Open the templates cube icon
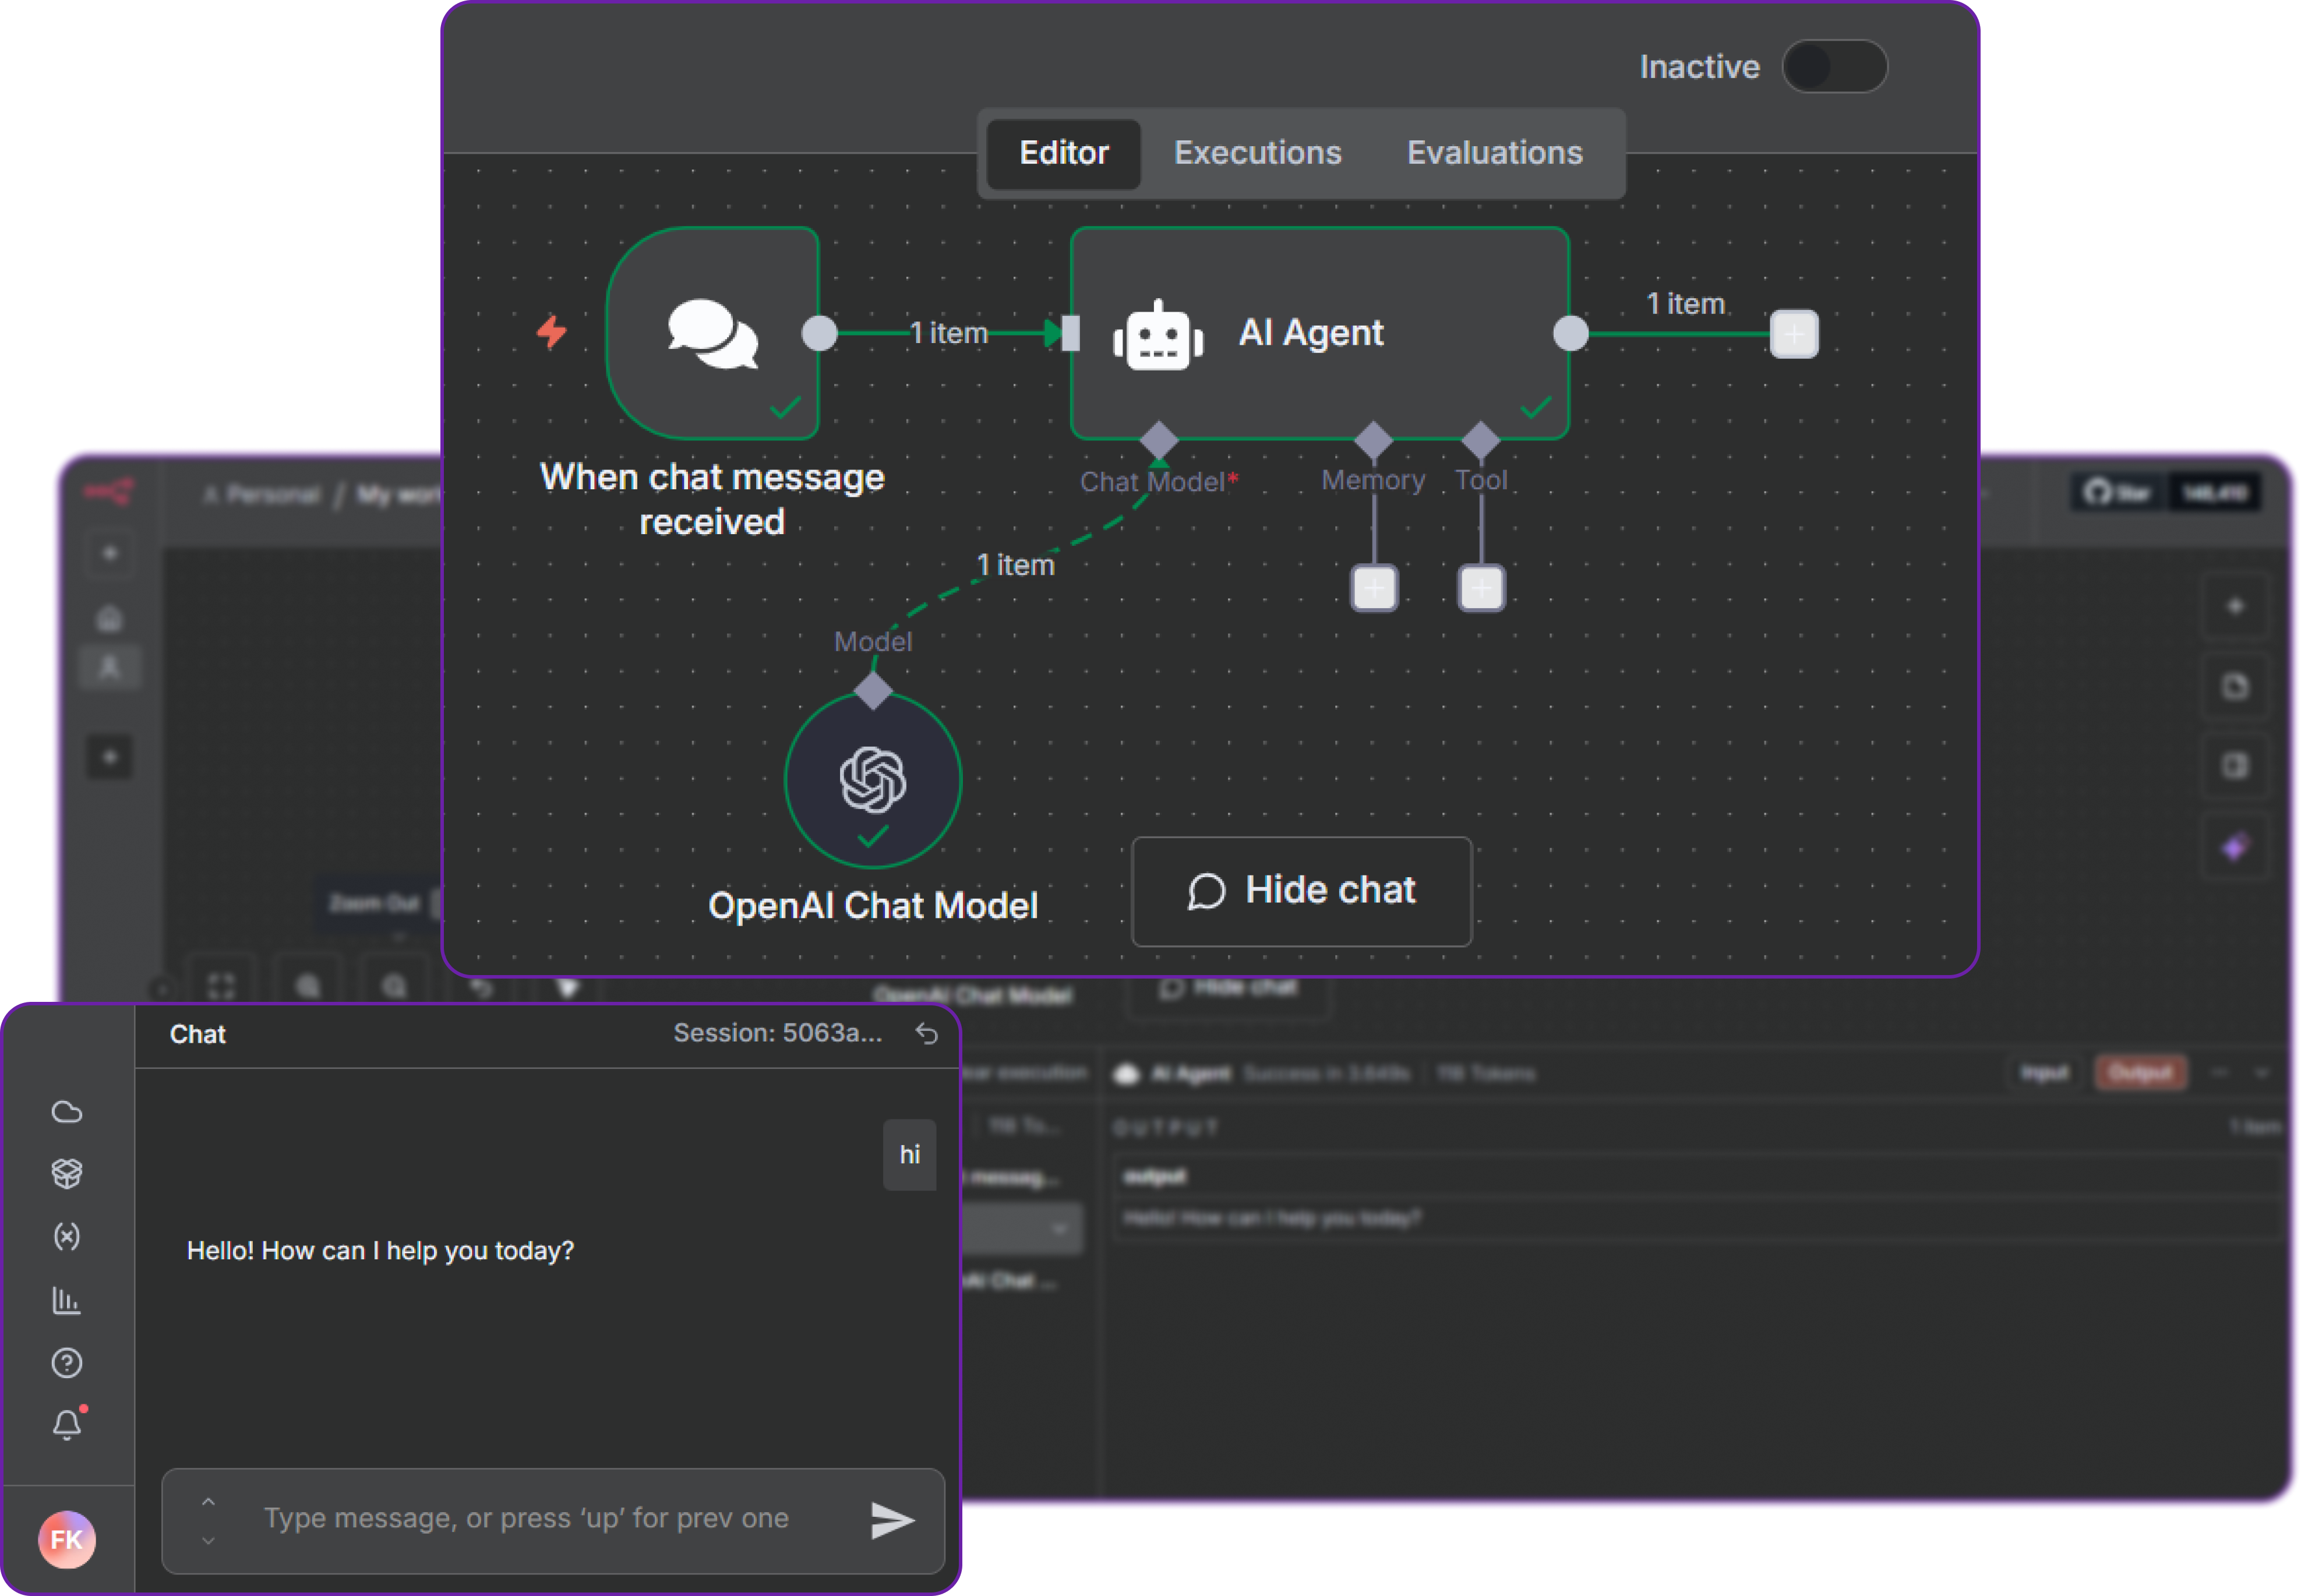The image size is (2301, 1596). [66, 1173]
